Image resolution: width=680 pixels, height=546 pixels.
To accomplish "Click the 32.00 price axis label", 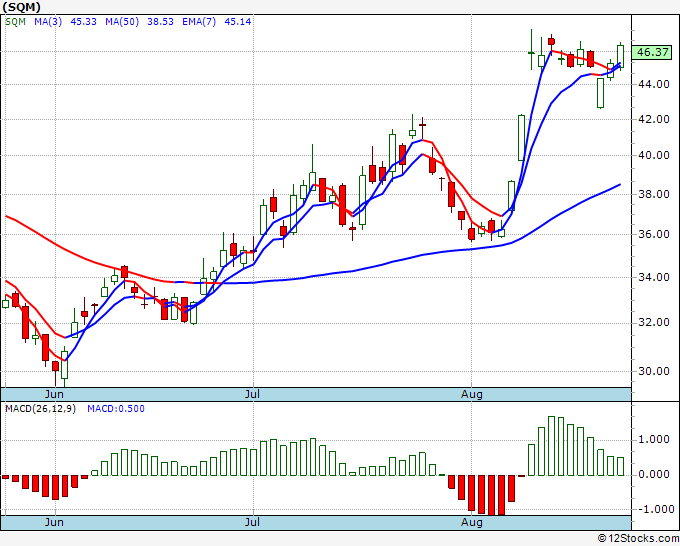I will [x=654, y=322].
